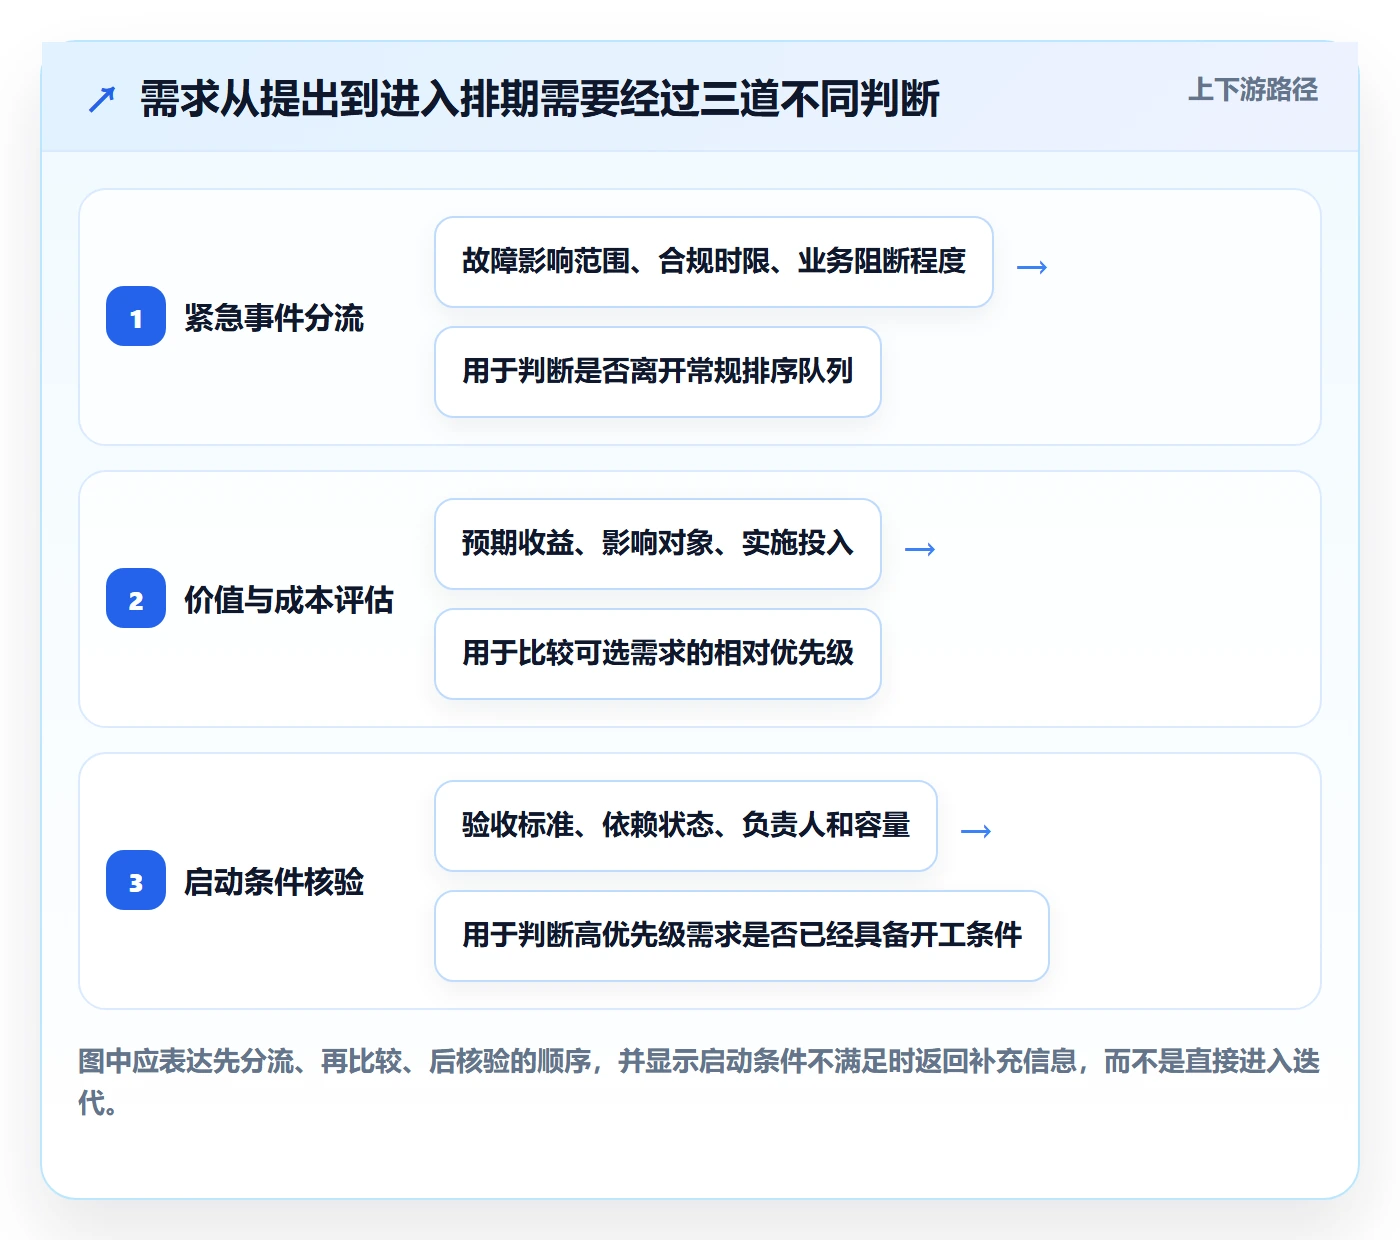Viewport: 1400px width, 1240px height.
Task: Select the 紧急事件分流 step heading
Action: 274,318
